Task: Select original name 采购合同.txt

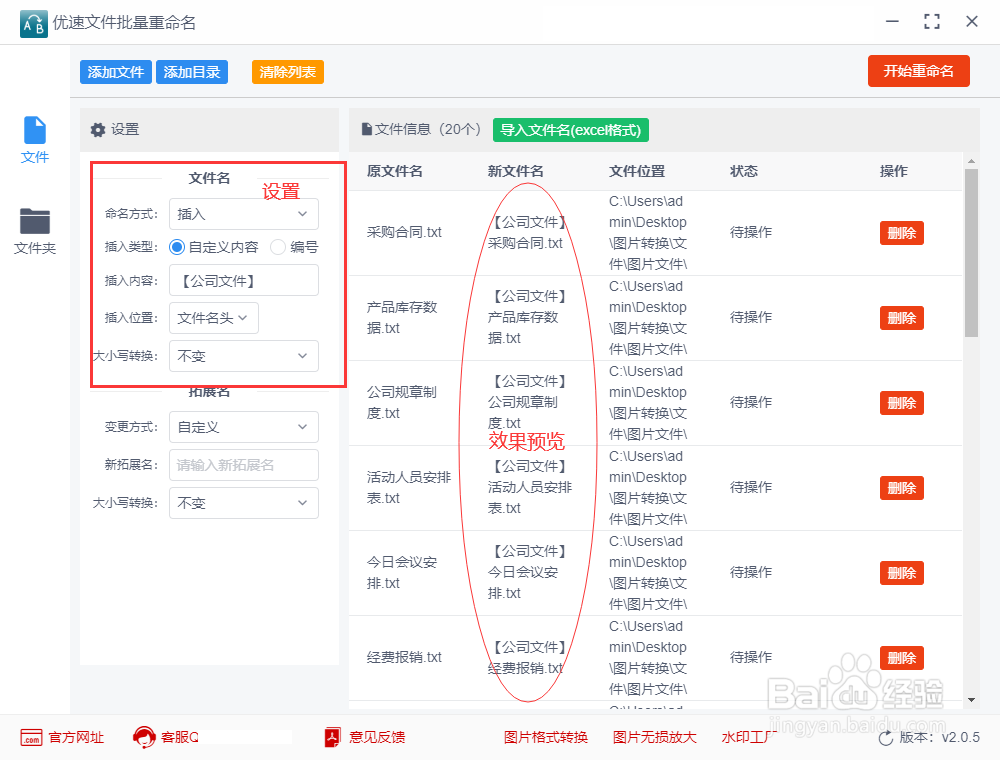Action: point(404,232)
